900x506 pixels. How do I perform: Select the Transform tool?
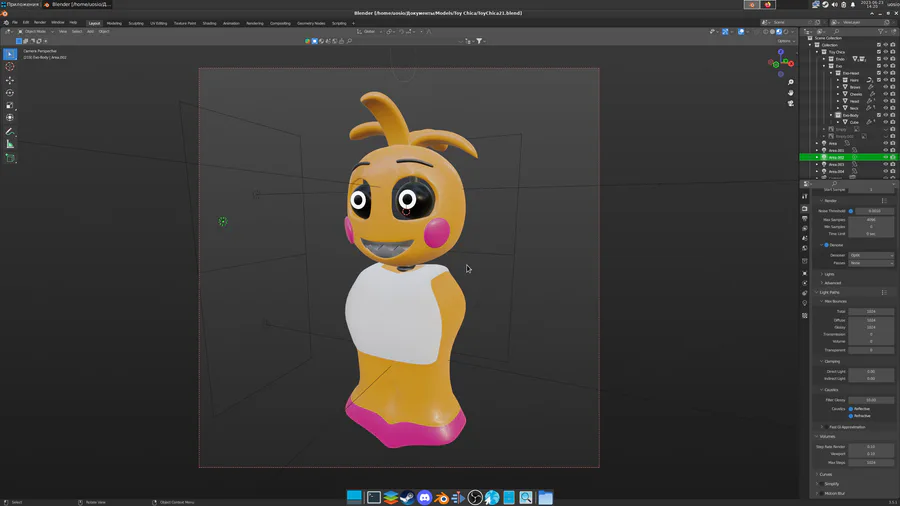tap(10, 118)
